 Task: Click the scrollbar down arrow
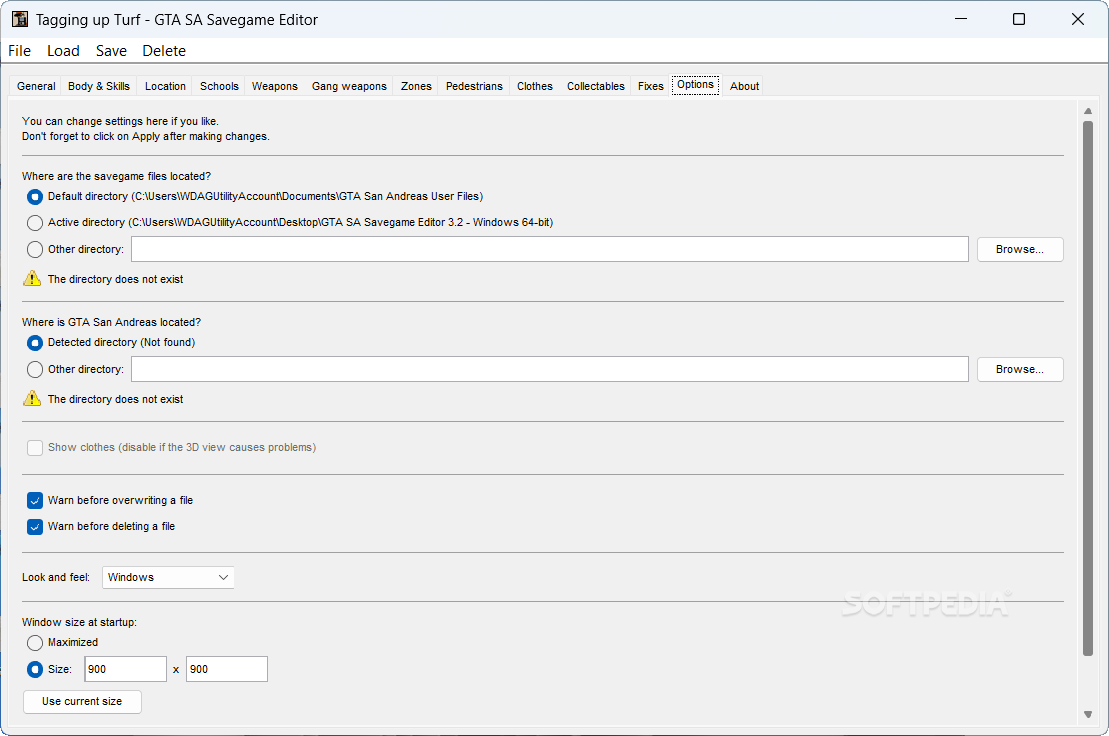(x=1088, y=715)
